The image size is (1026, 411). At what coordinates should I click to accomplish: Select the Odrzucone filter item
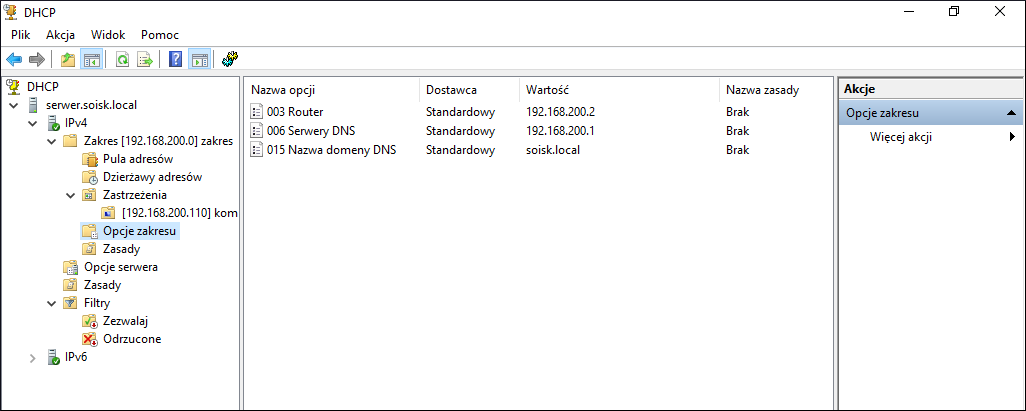132,339
